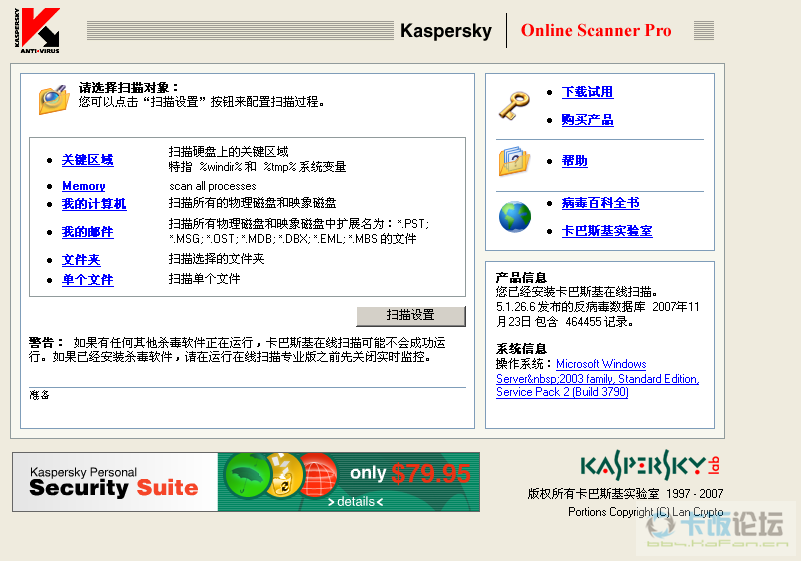
Task: Click the Kaspersky Personal Security Suite banner
Action: [x=246, y=482]
